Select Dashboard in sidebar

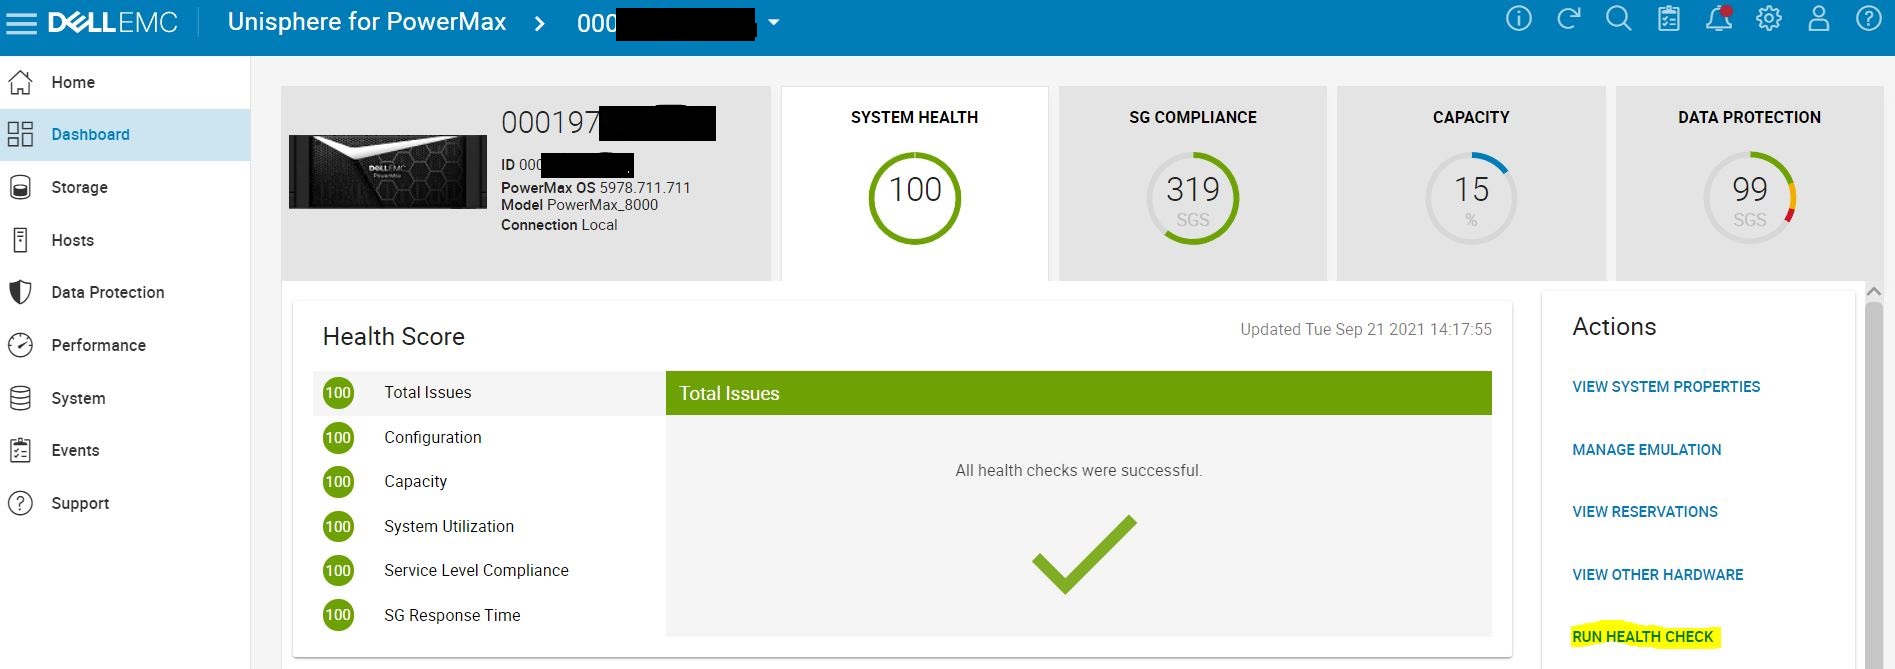[125, 134]
